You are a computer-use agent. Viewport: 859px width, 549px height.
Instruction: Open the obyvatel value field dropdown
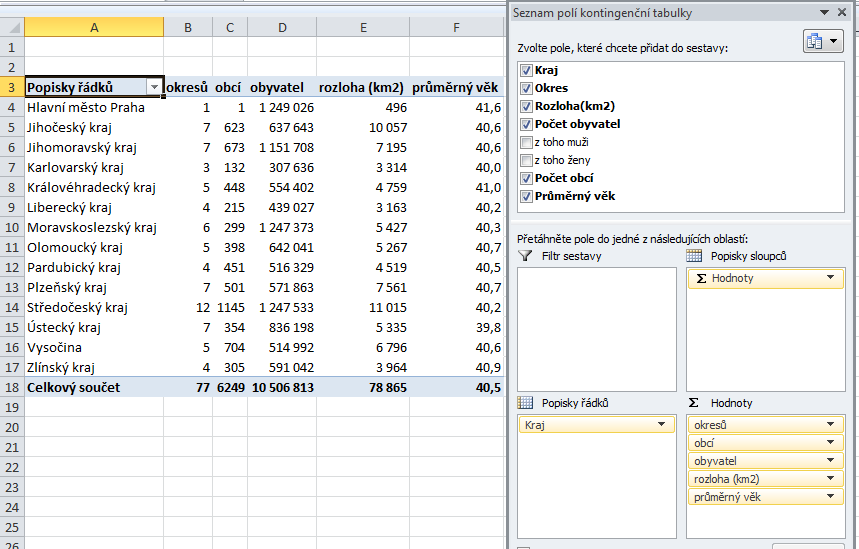[831, 461]
